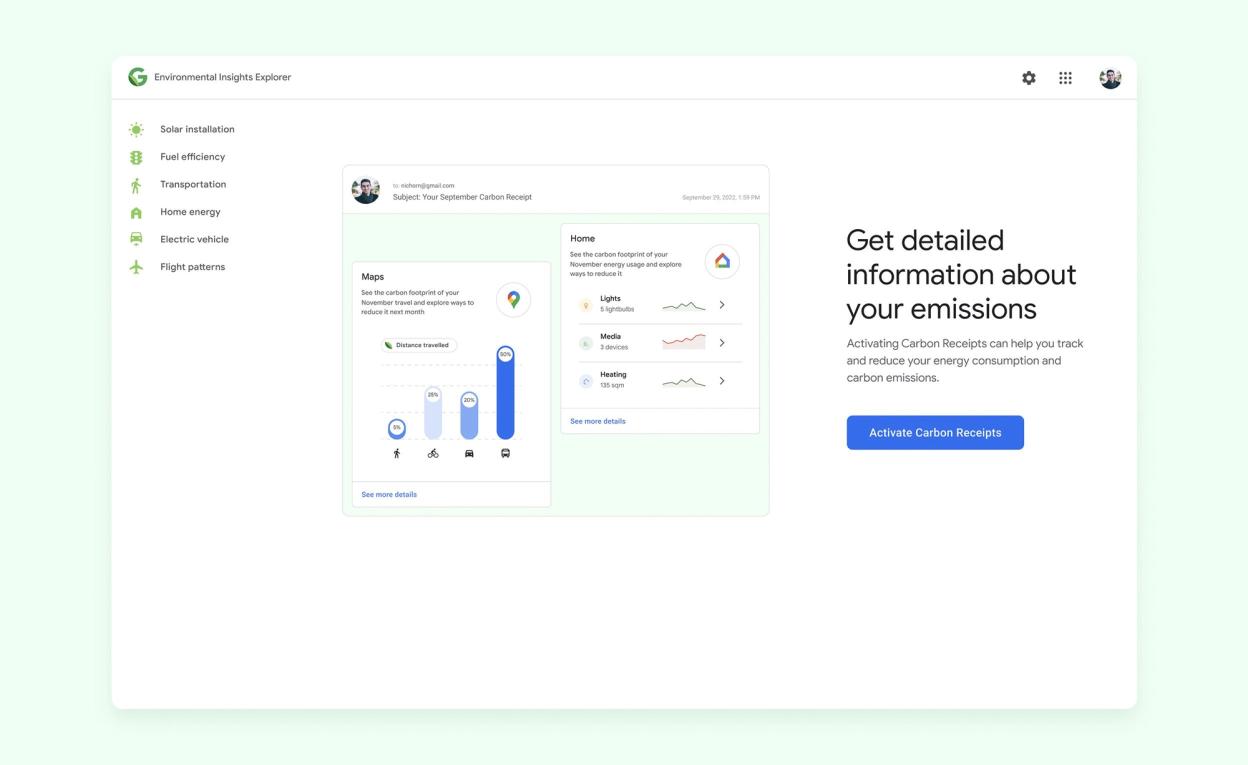This screenshot has width=1248, height=765.
Task: Click the Fuel efficiency traffic light icon
Action: click(136, 157)
